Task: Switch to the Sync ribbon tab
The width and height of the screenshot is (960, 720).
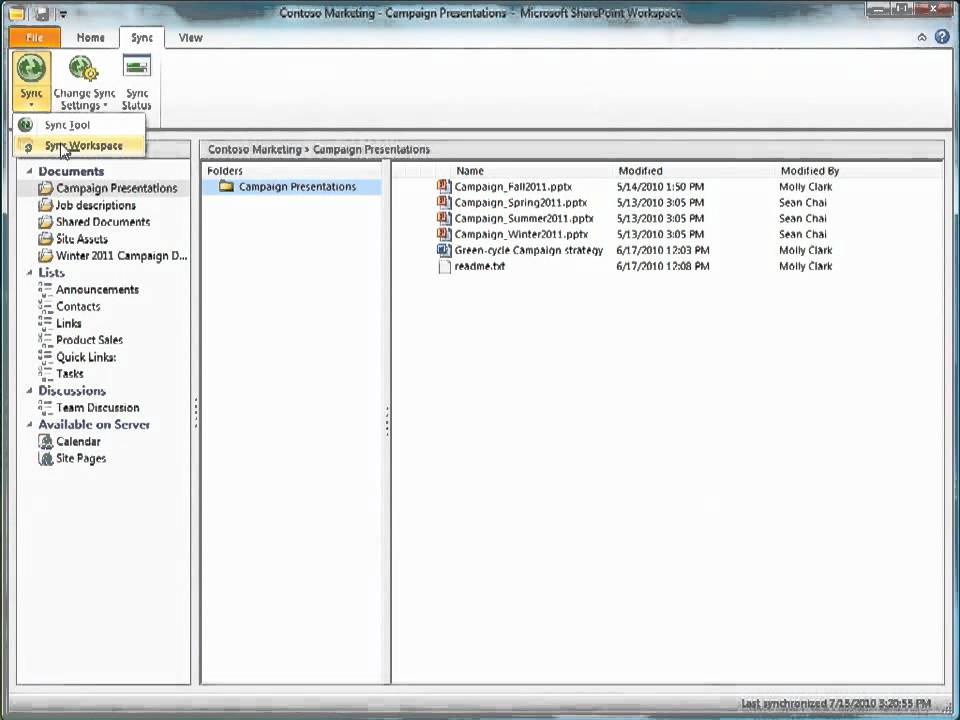Action: point(141,37)
